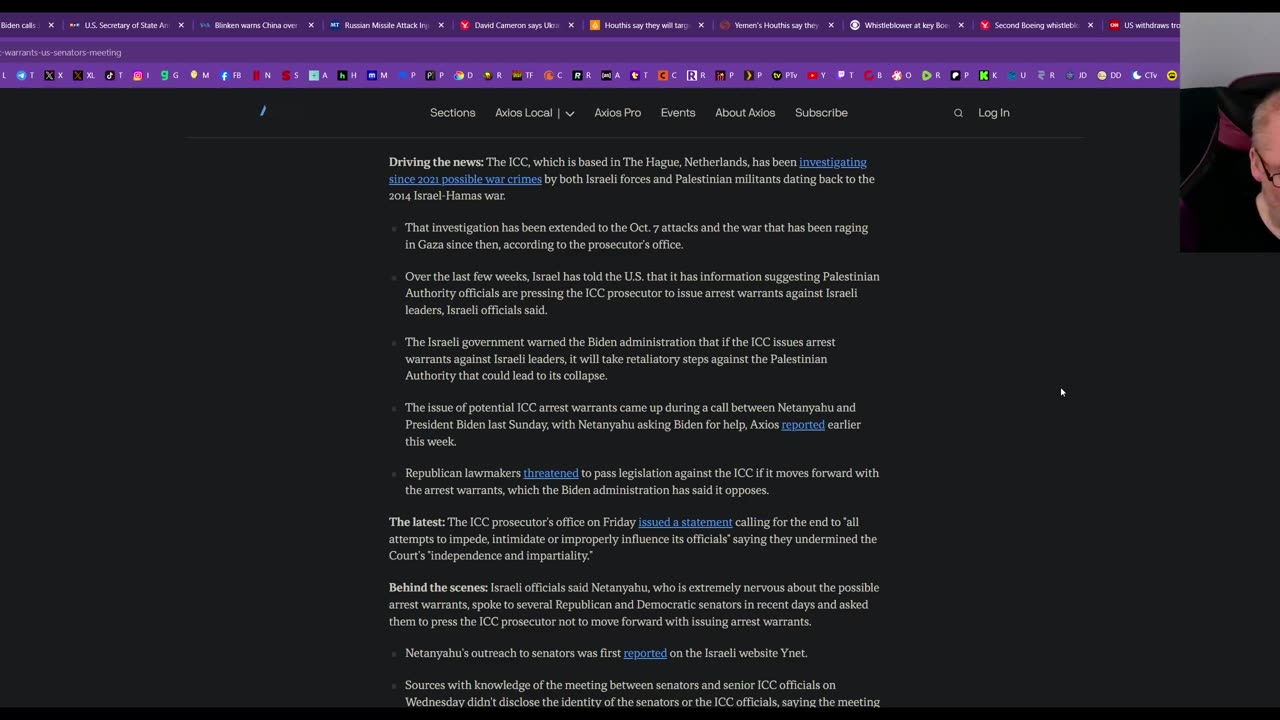Open the About Axios nav item
Viewport: 1280px width, 720px height.
[x=745, y=113]
